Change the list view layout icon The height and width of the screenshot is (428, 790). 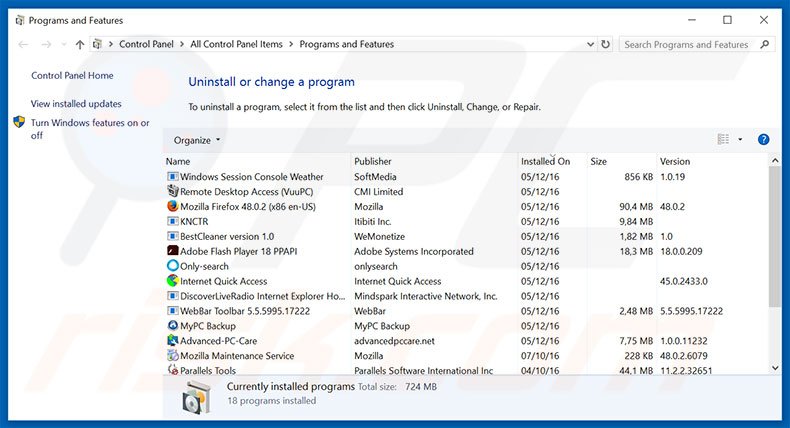[723, 139]
